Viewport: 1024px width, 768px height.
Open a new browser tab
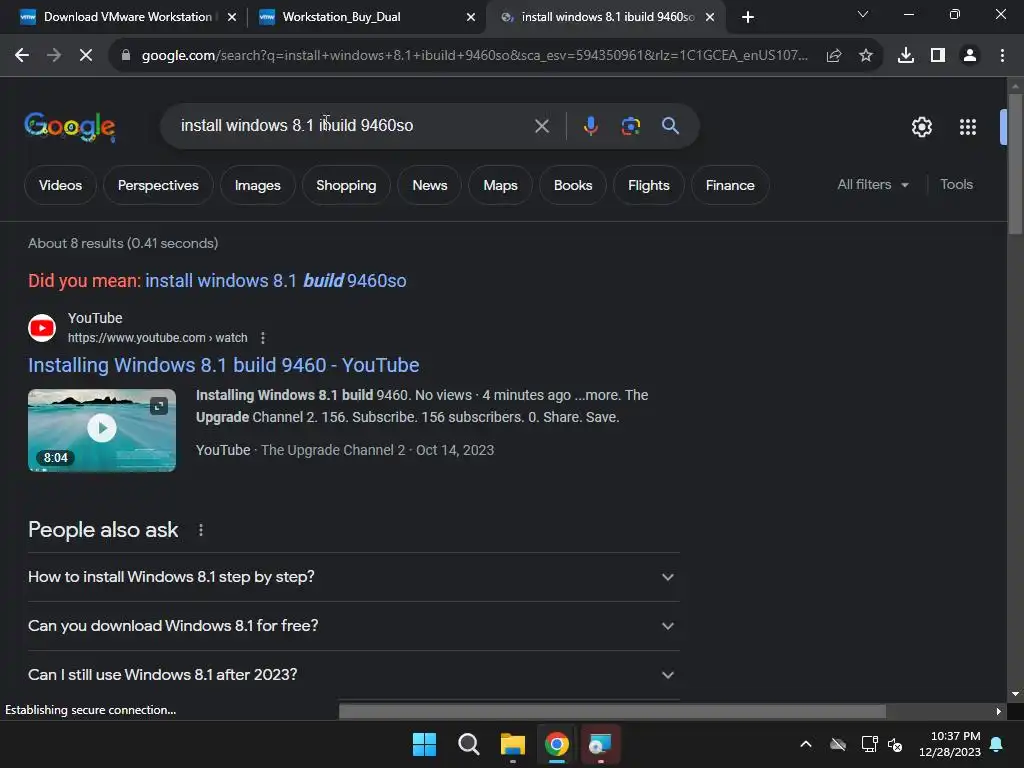point(748,17)
